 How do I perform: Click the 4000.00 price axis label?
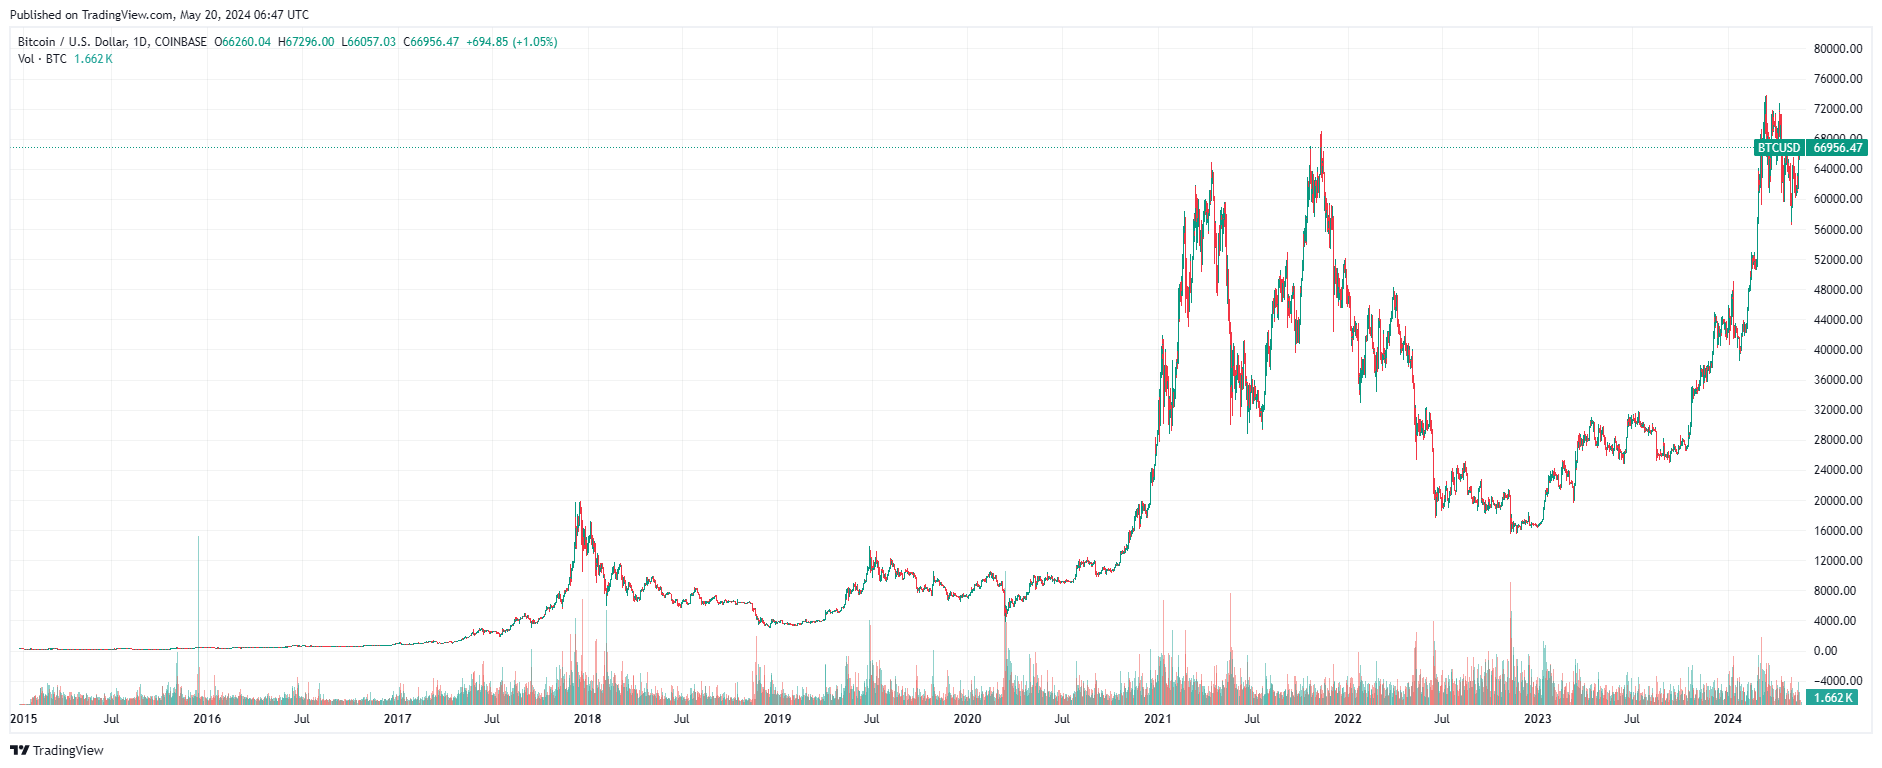(1835, 621)
